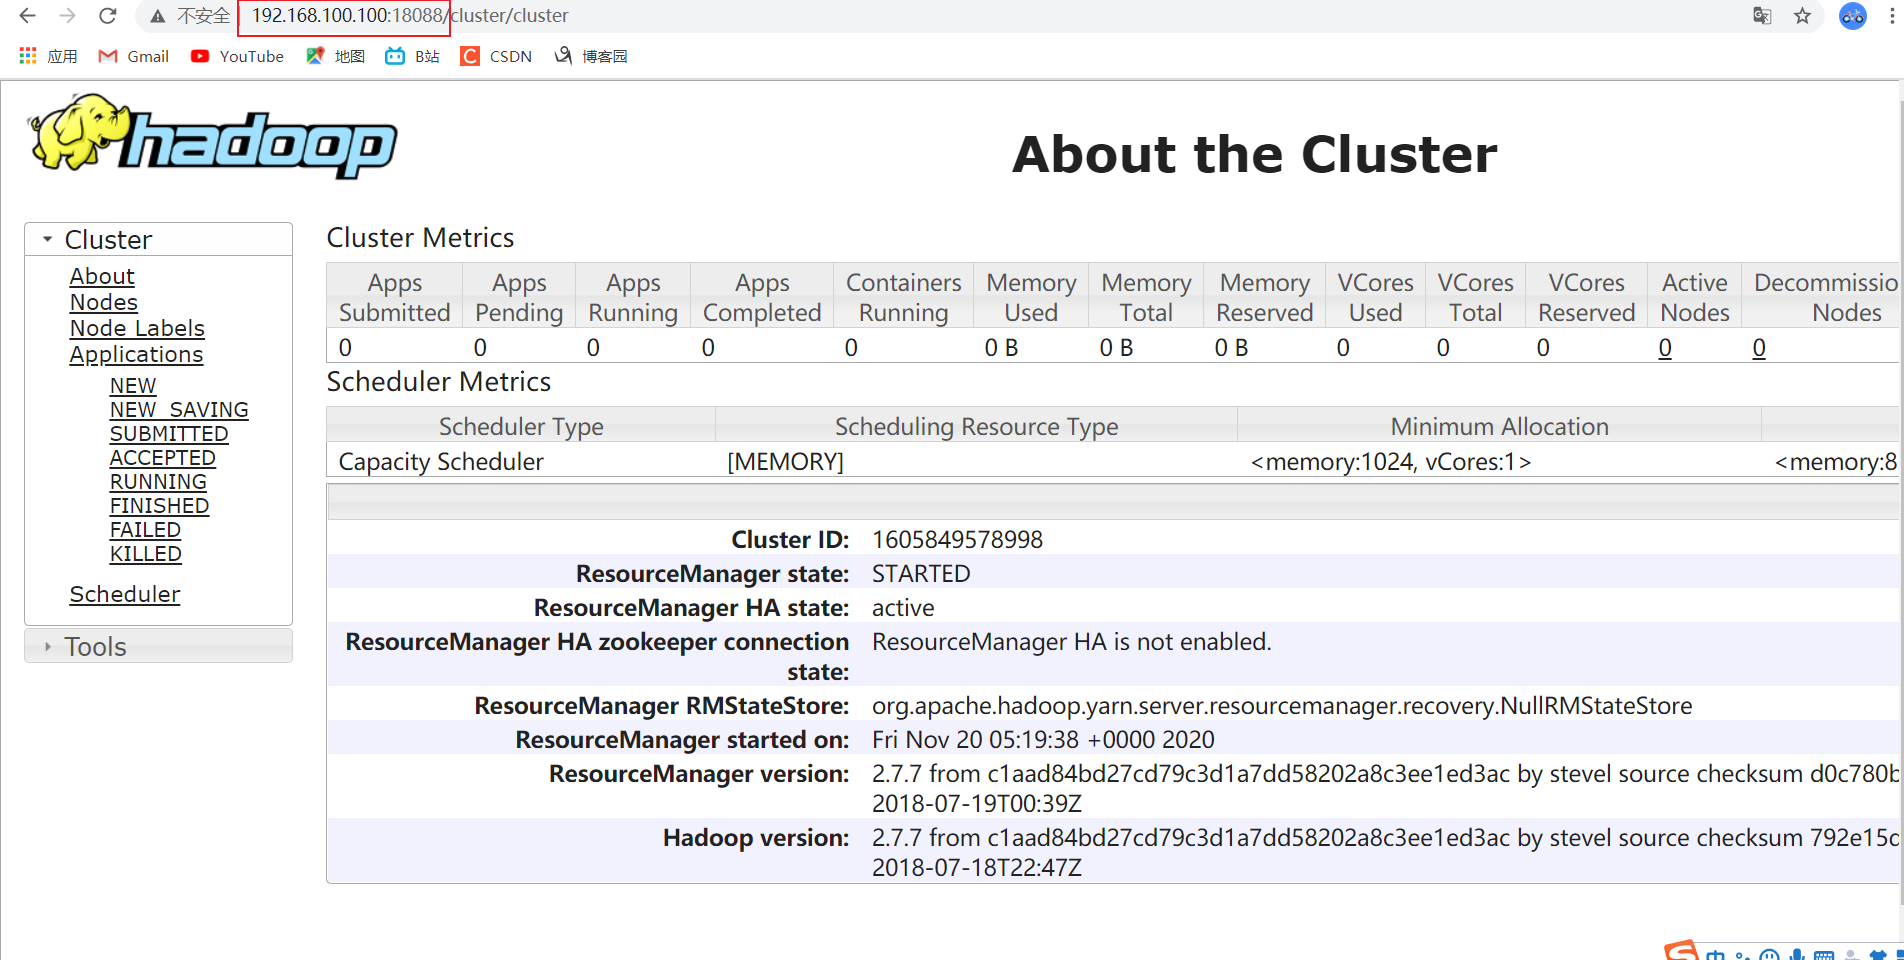This screenshot has width=1904, height=960.
Task: Open the browser profile avatar
Action: 1853,15
